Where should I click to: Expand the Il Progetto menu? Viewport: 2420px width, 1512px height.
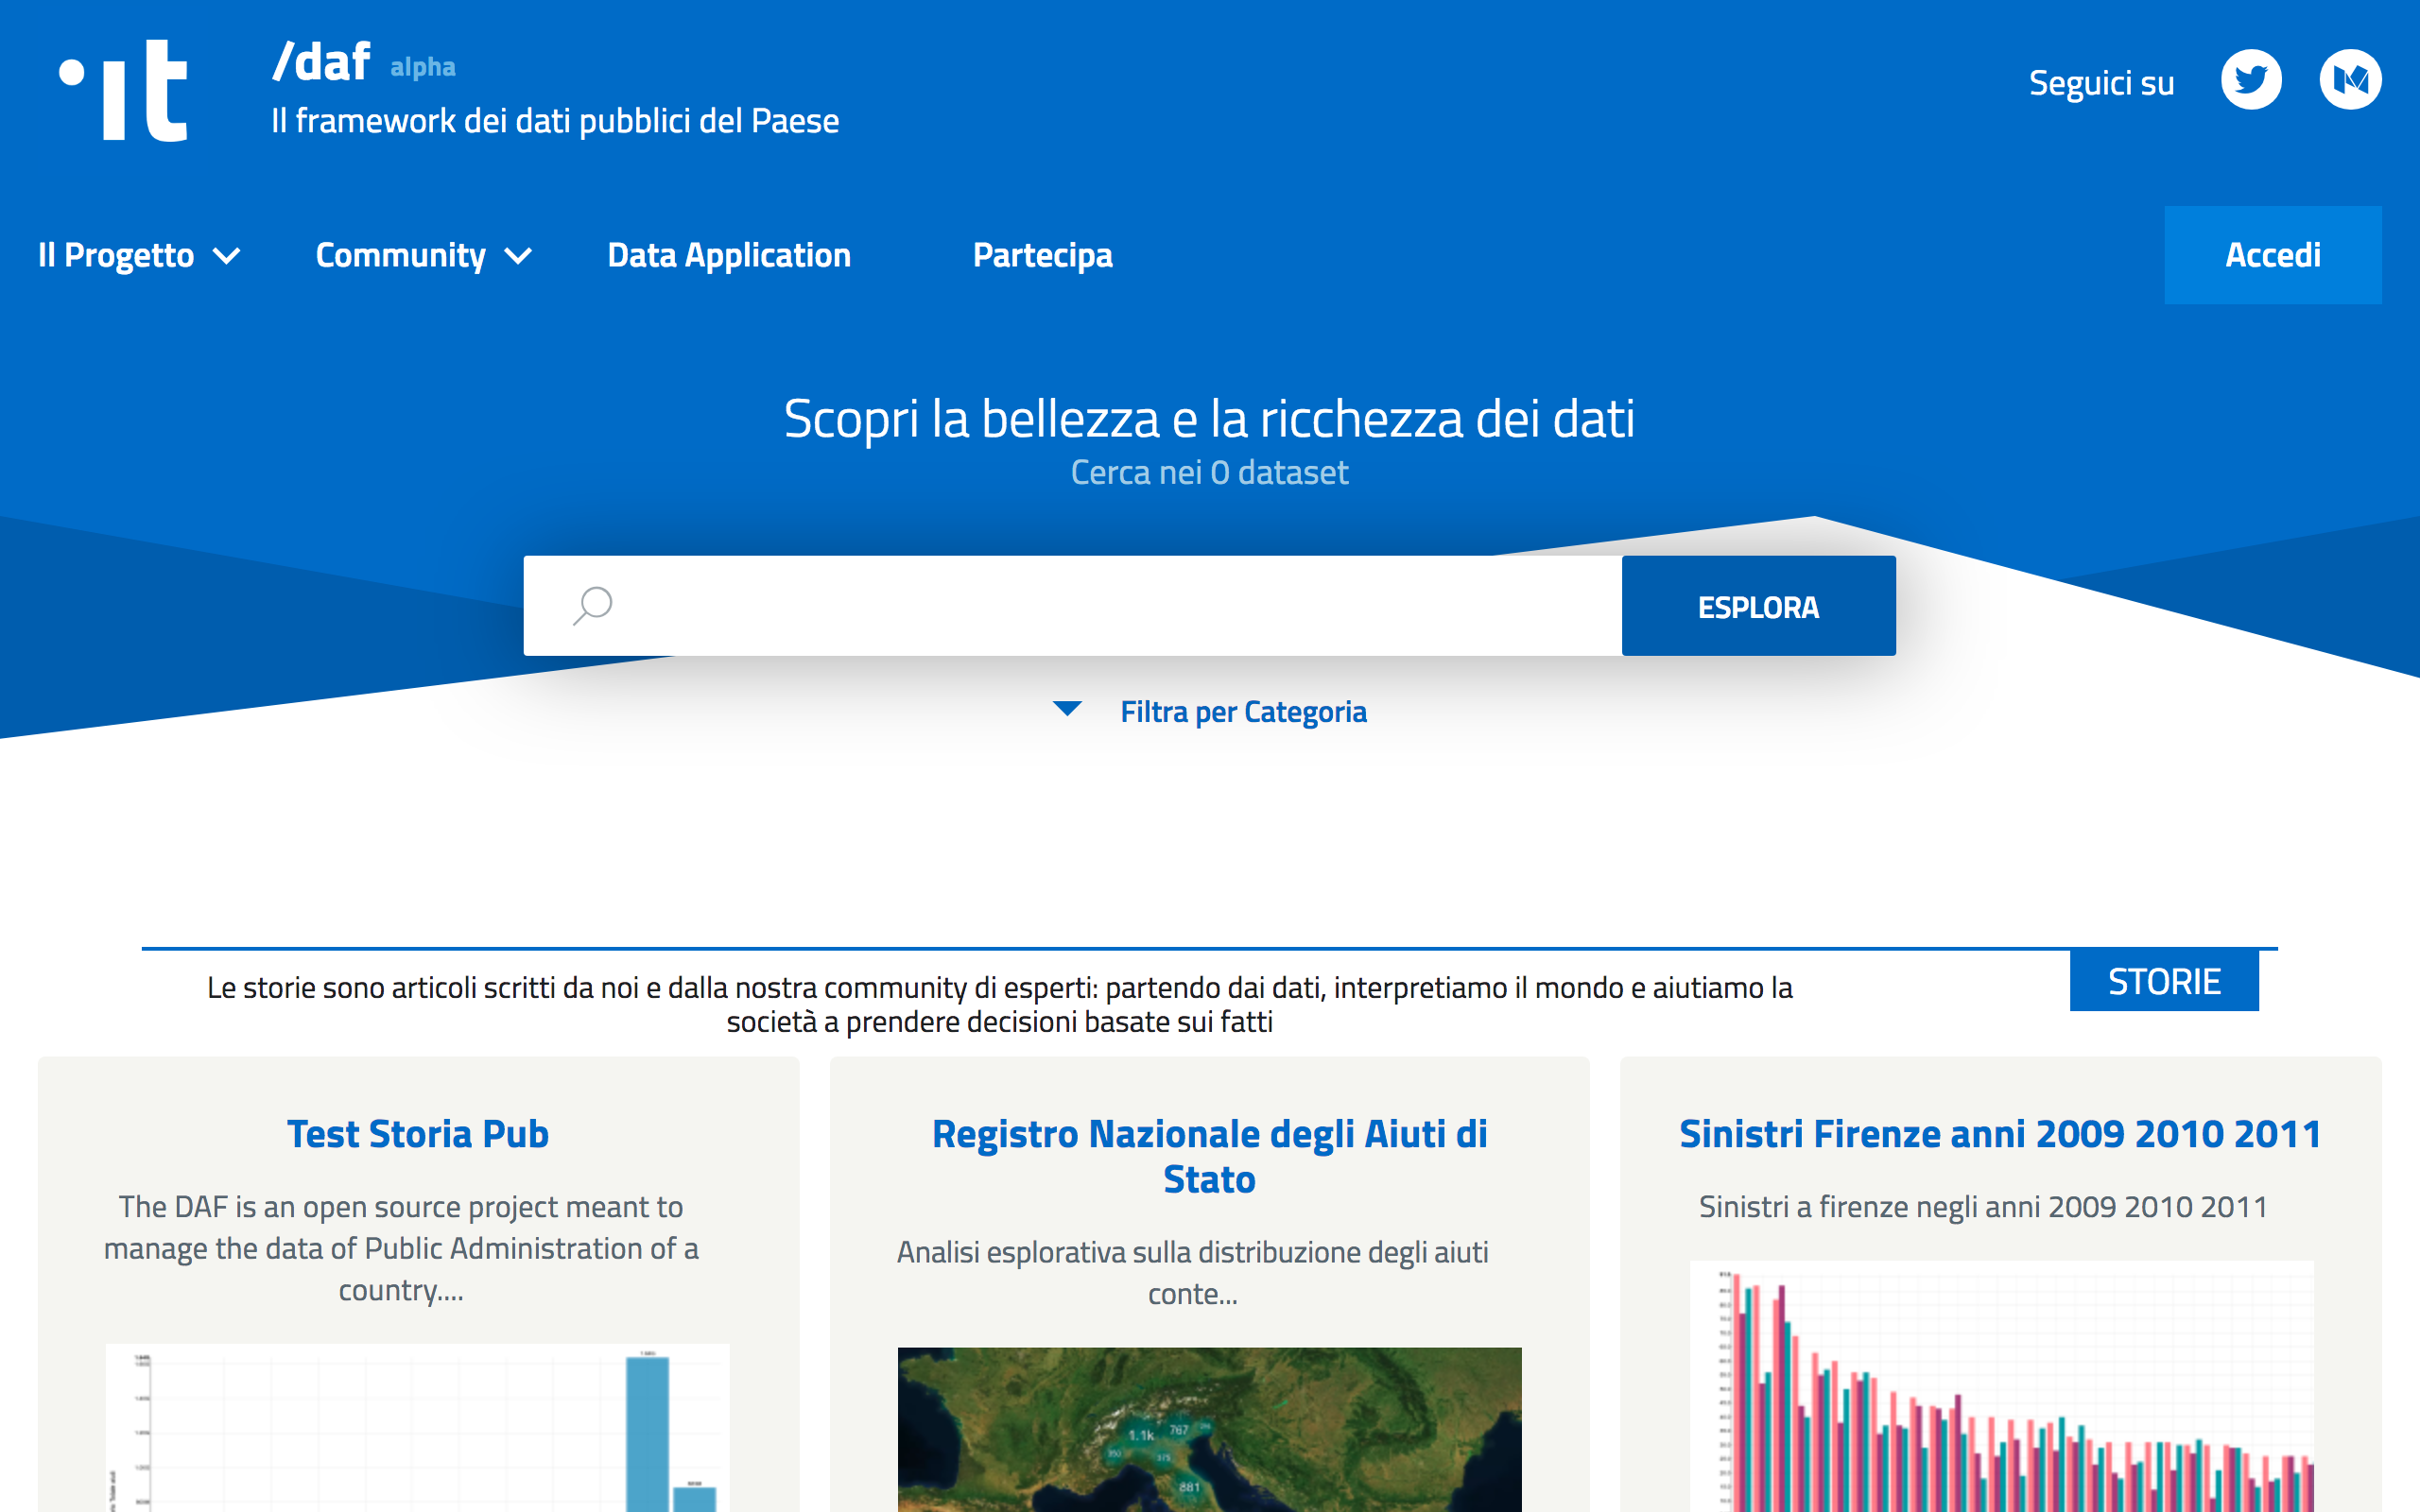139,255
